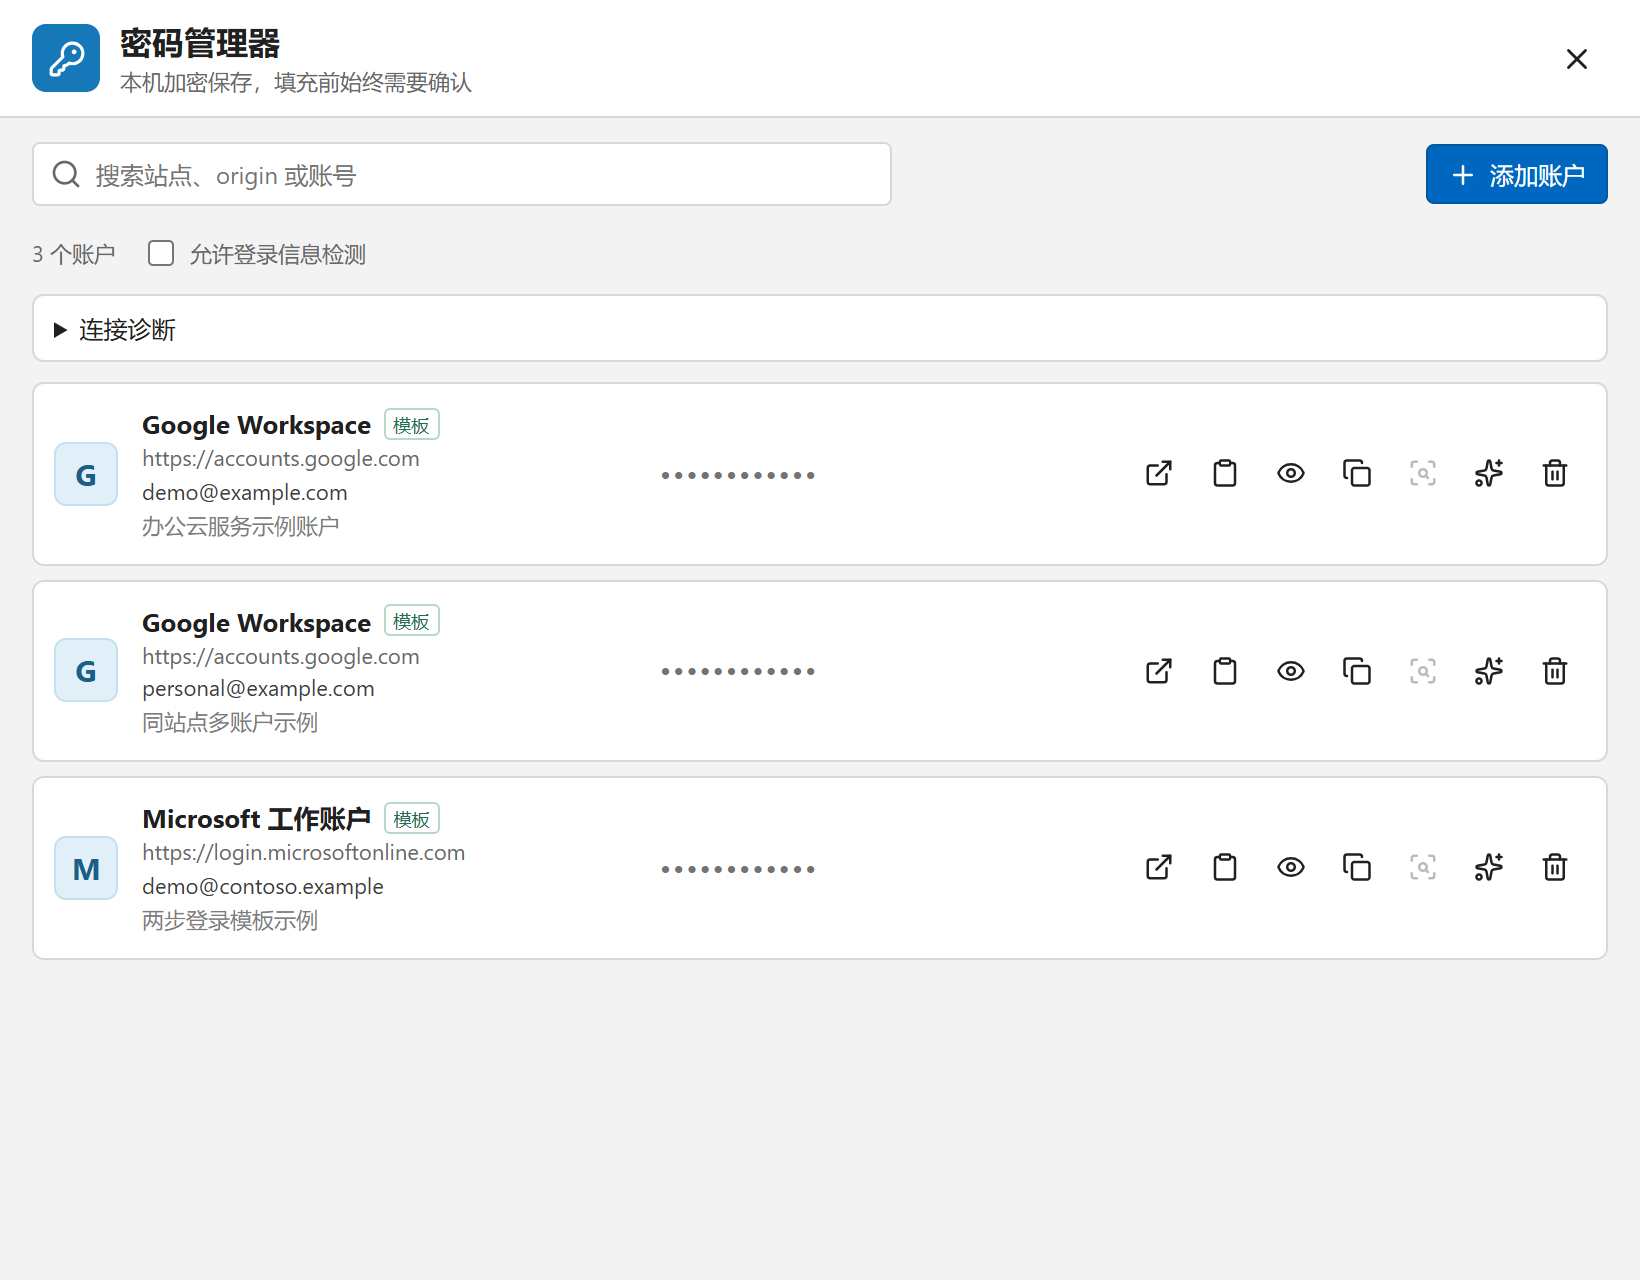Click sparkle icon for demo@example.com account
The width and height of the screenshot is (1640, 1280).
[1489, 474]
